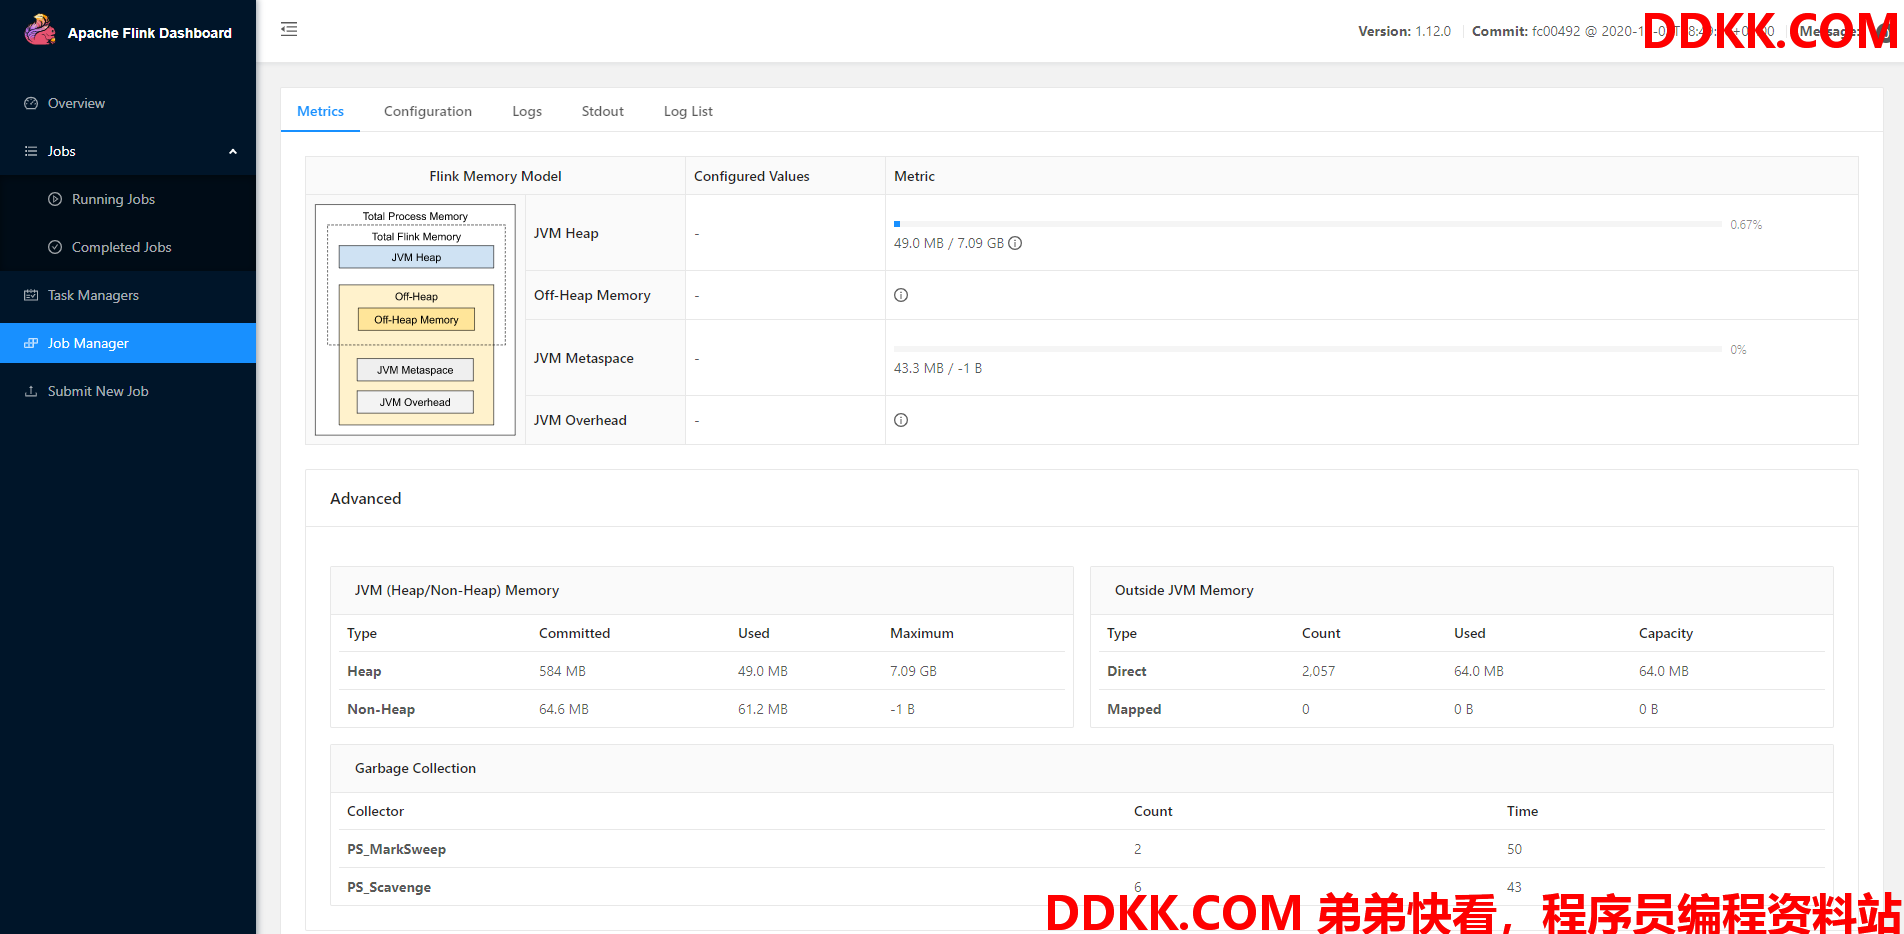Switch to the Configuration tab

click(428, 111)
